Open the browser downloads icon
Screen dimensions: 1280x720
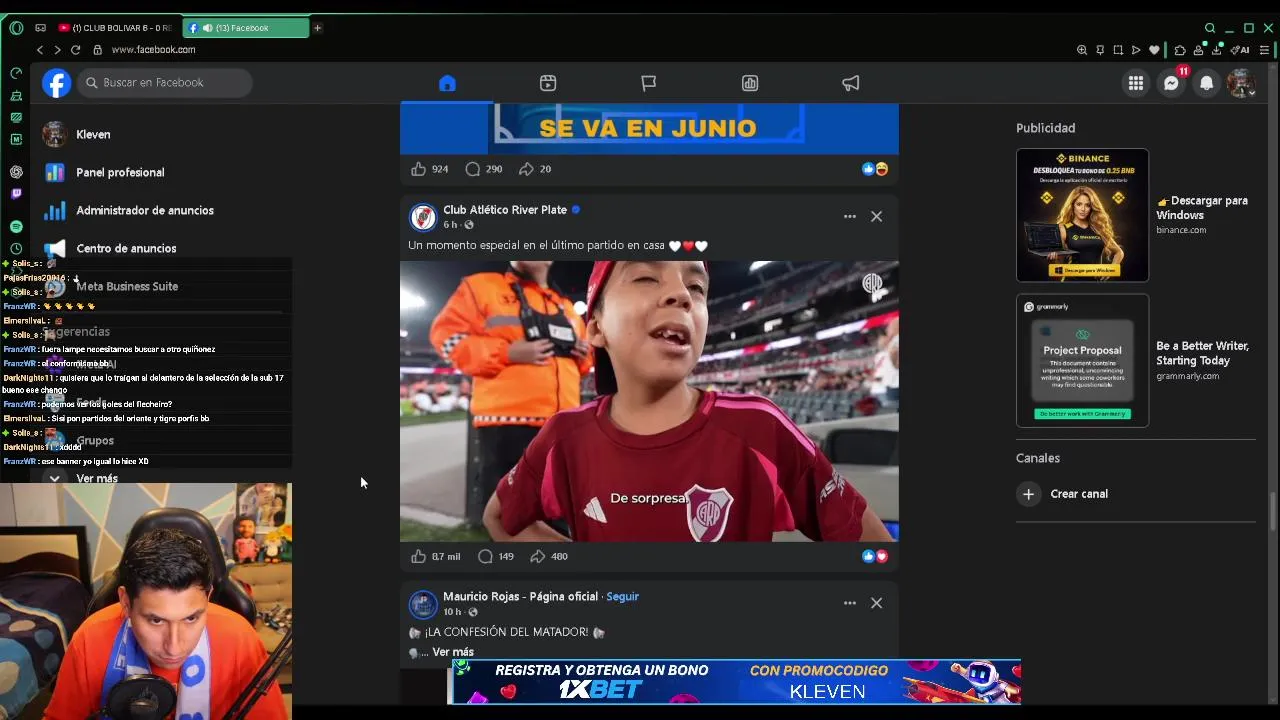(1216, 50)
